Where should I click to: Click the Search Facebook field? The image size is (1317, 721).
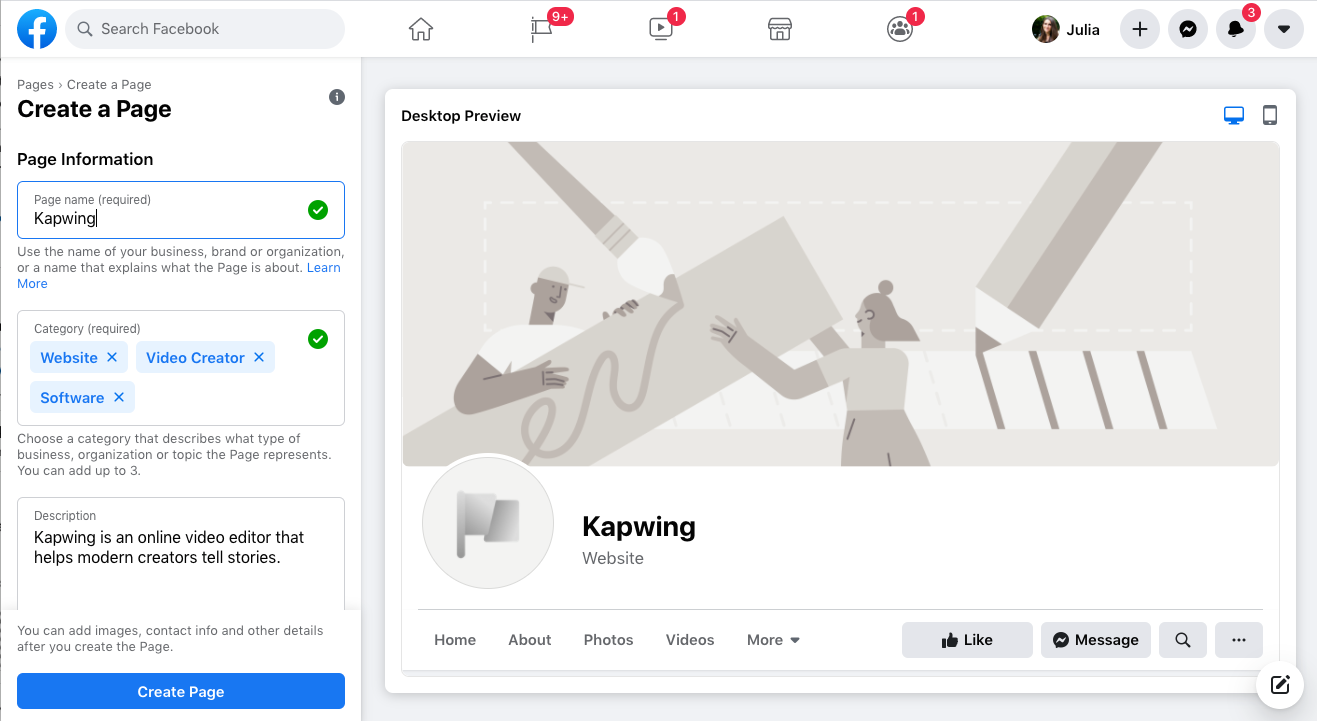coord(205,30)
